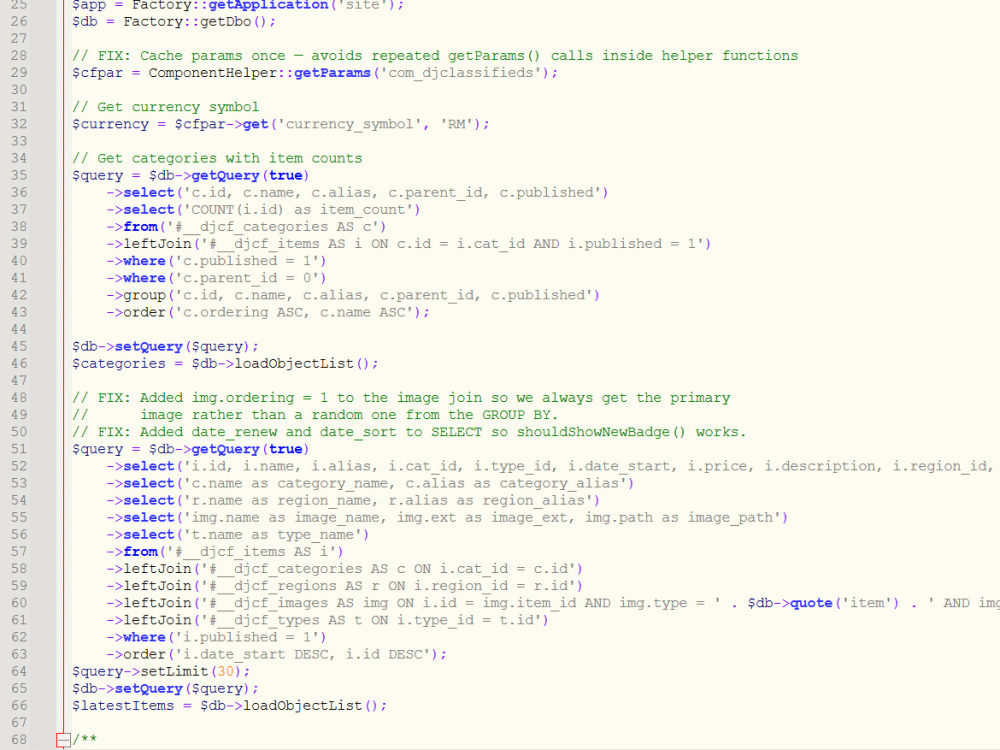Image resolution: width=1000 pixels, height=750 pixels.
Task: Click the select 'c.id, c.name, c.alias' line at 36
Action: [357, 193]
